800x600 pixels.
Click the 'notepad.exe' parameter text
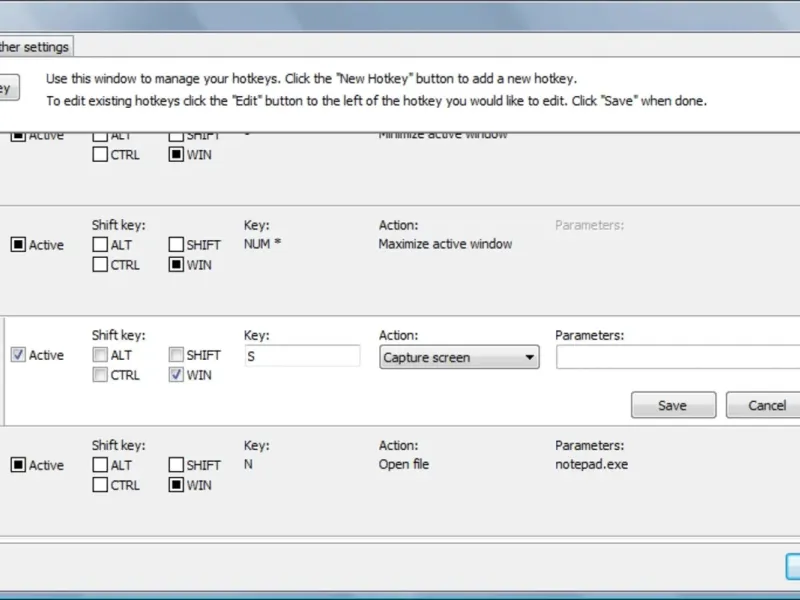click(x=591, y=464)
